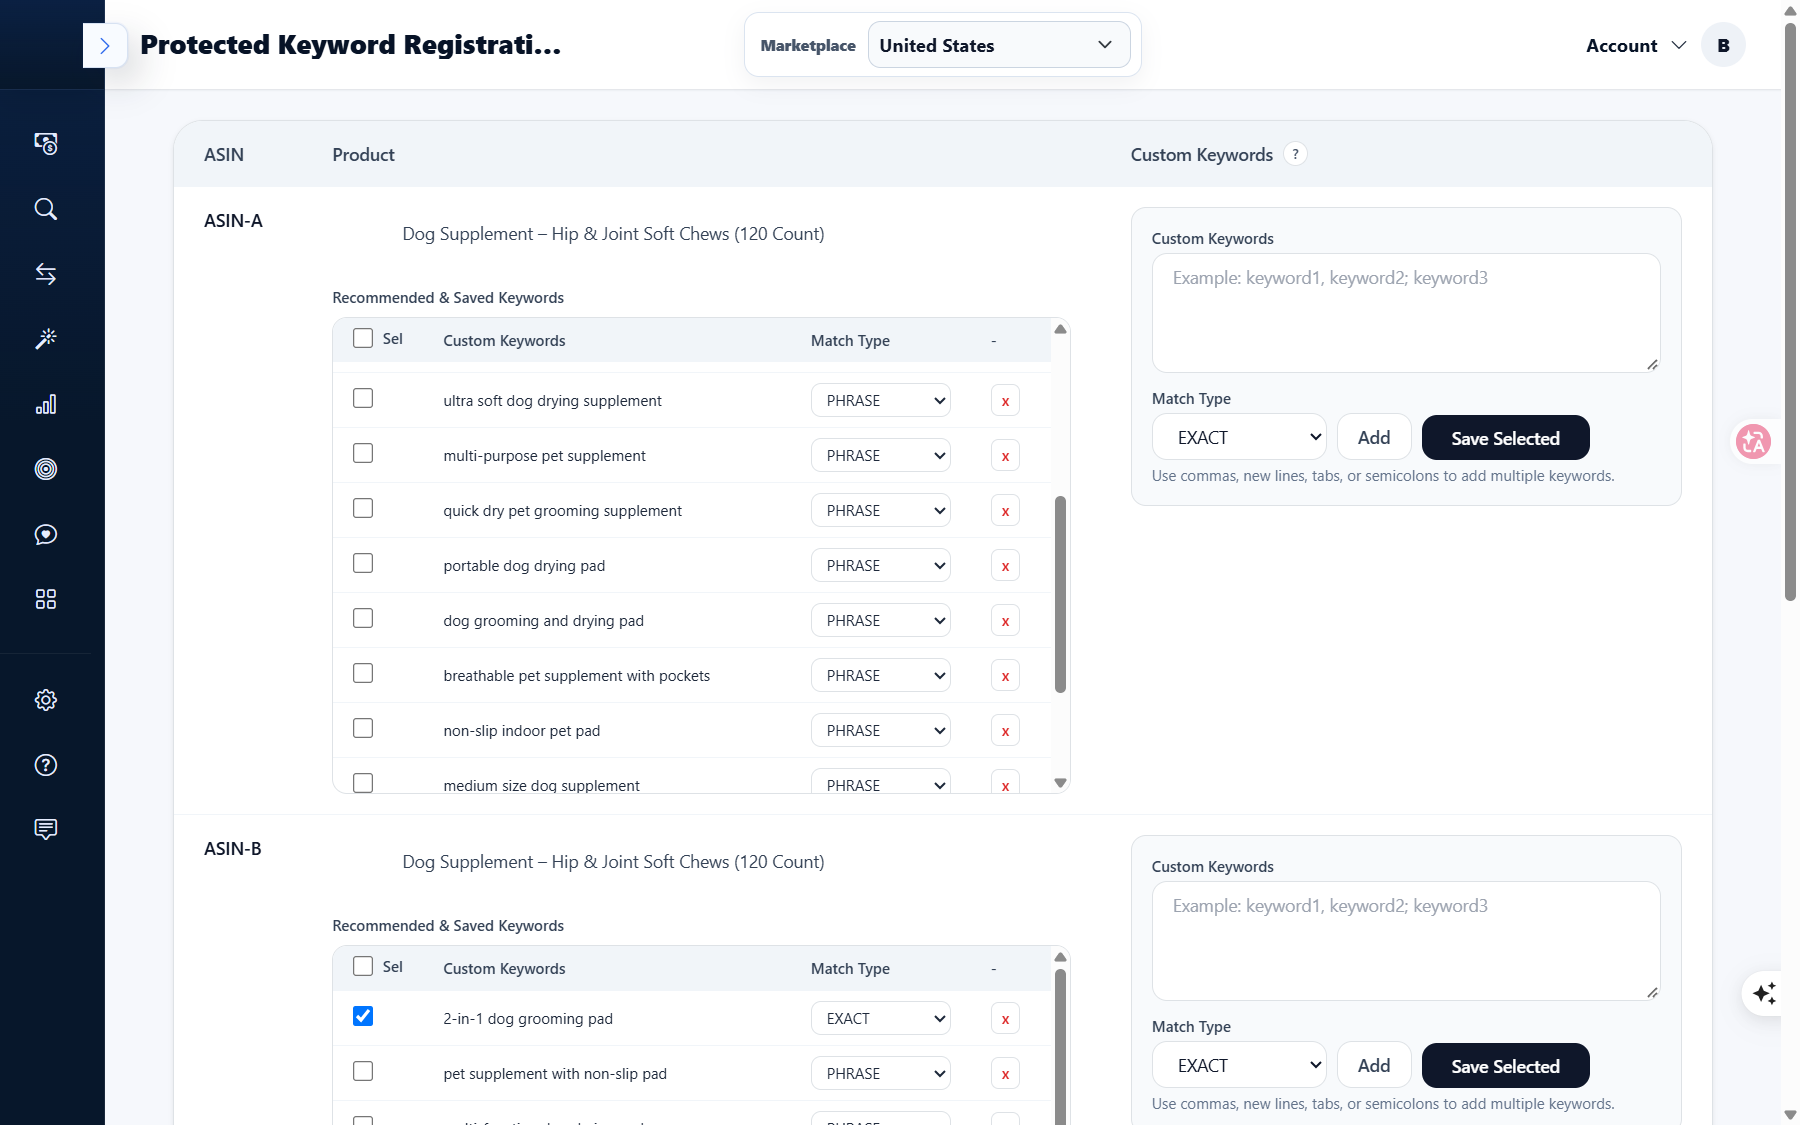Uncheck '2-in-1 dog grooming pad' row
This screenshot has width=1800, height=1125.
(x=363, y=1017)
